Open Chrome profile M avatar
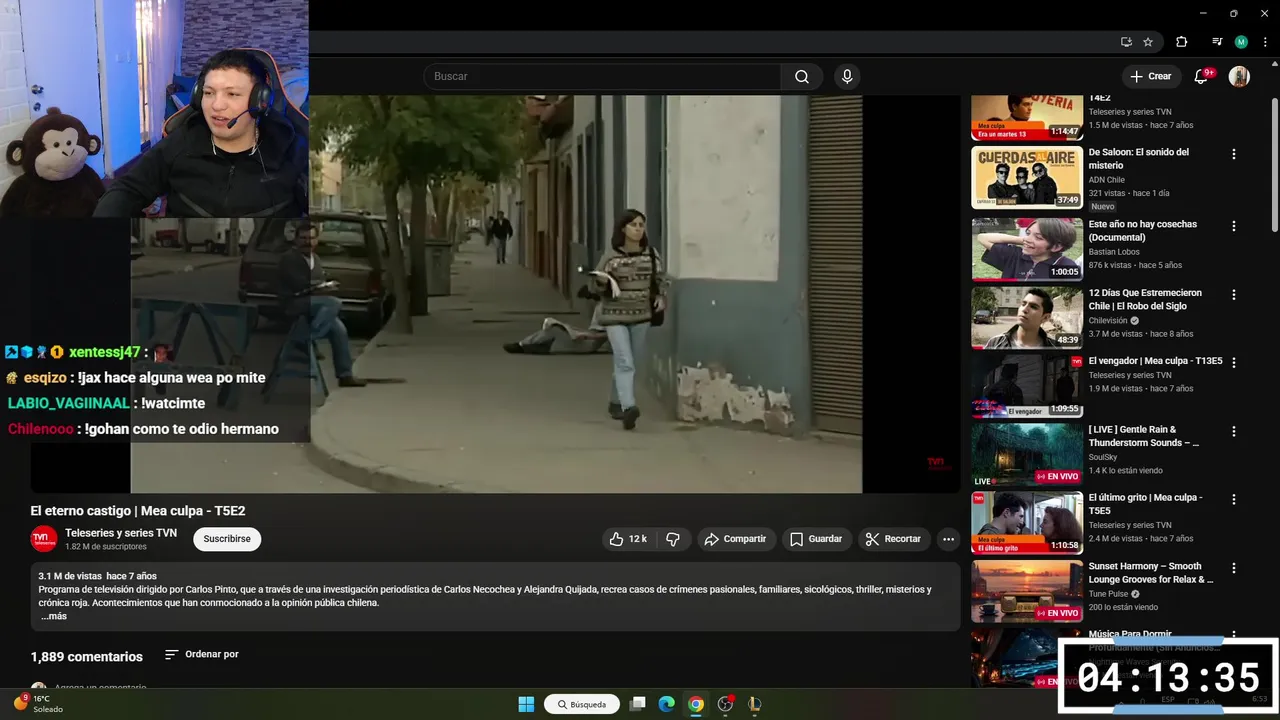The height and width of the screenshot is (720, 1280). click(1241, 42)
